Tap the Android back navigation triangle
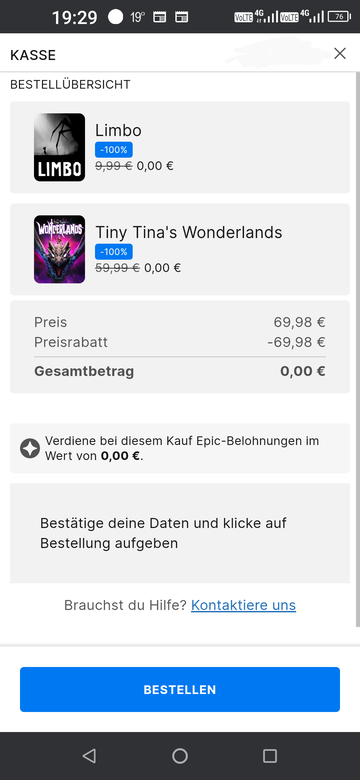Screen dimensions: 360x780 [90, 756]
